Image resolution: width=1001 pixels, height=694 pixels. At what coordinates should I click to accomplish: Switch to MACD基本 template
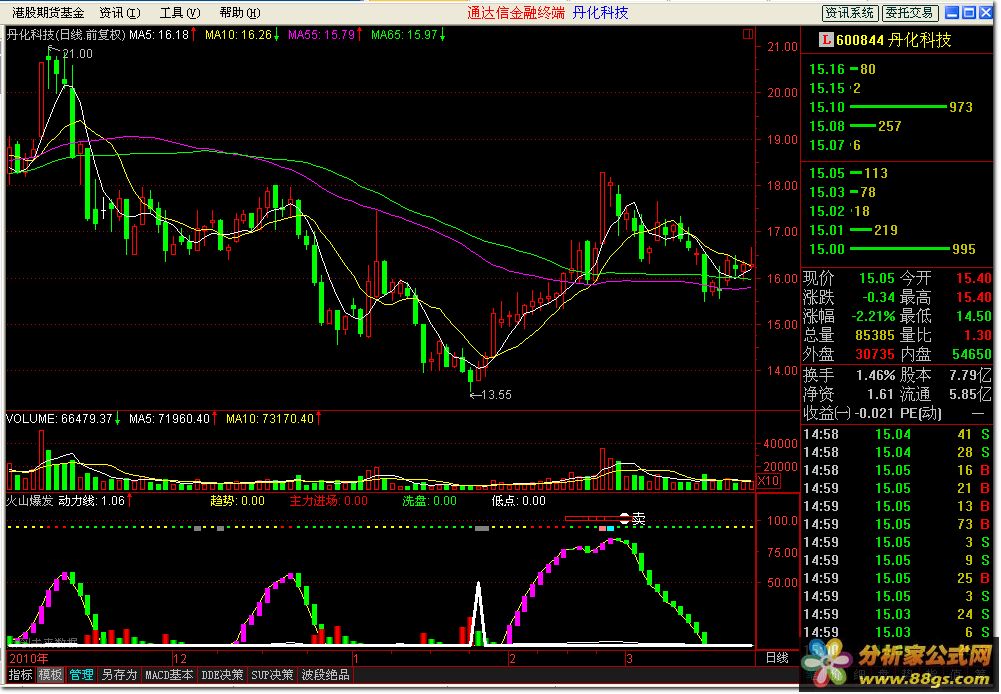click(169, 674)
